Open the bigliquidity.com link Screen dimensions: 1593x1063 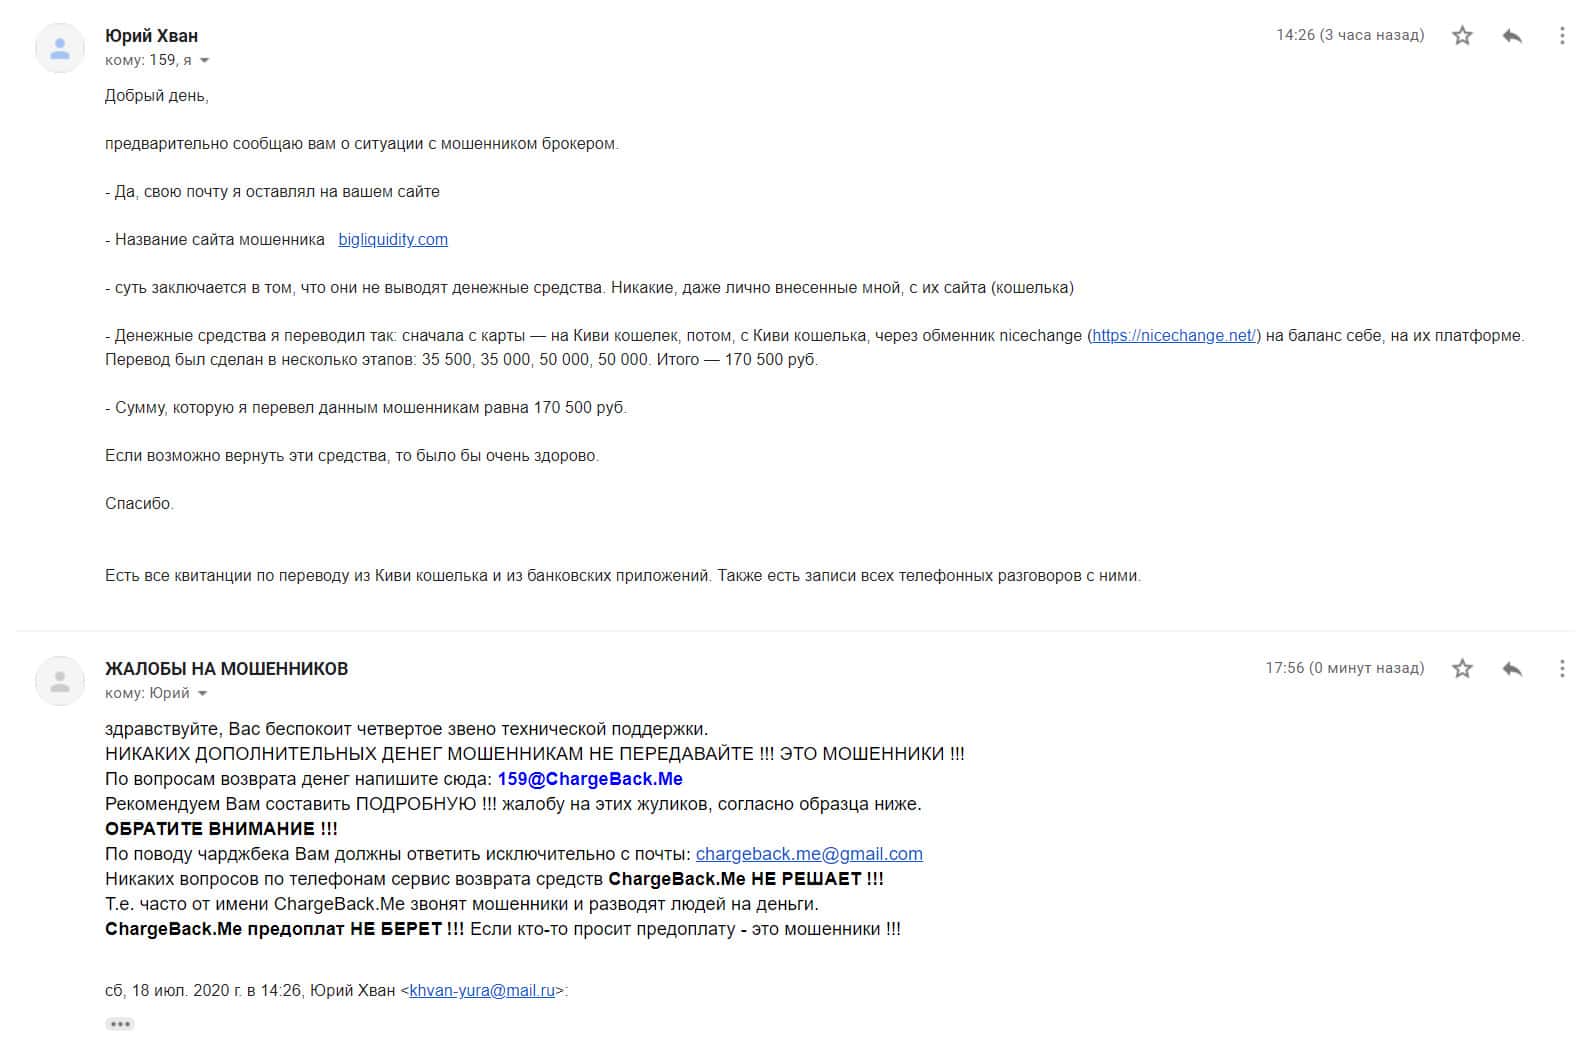[393, 240]
